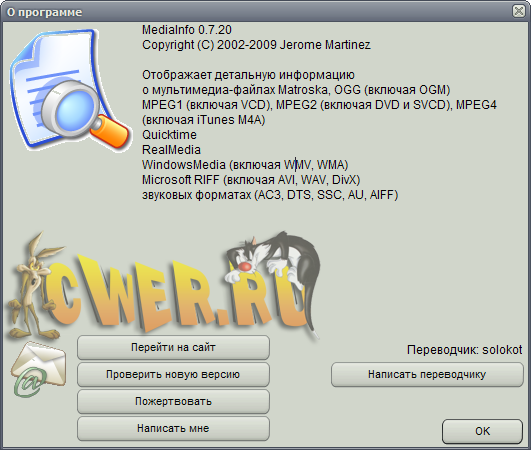Viewport: 531px width, 450px height.
Task: Click the Microsoft RIFF AVI, WAV line
Action: click(251, 180)
